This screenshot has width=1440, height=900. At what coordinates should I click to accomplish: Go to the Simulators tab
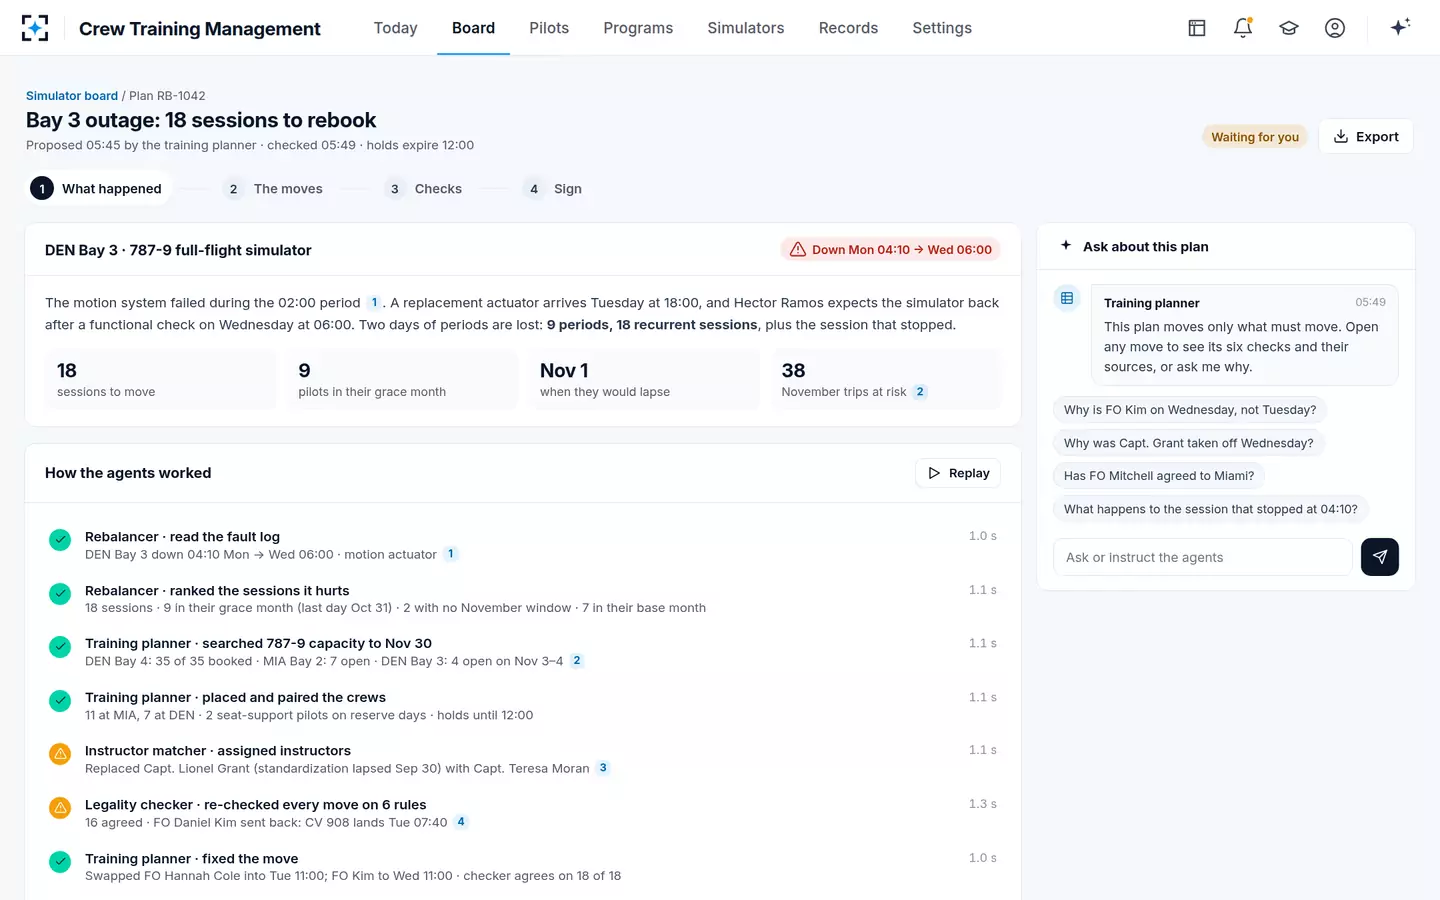[x=746, y=28]
